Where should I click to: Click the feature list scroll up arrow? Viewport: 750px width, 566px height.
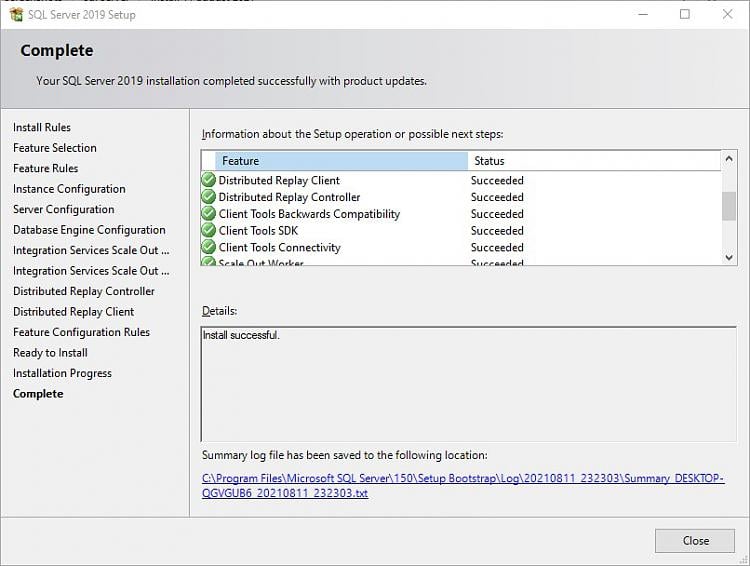tap(728, 158)
